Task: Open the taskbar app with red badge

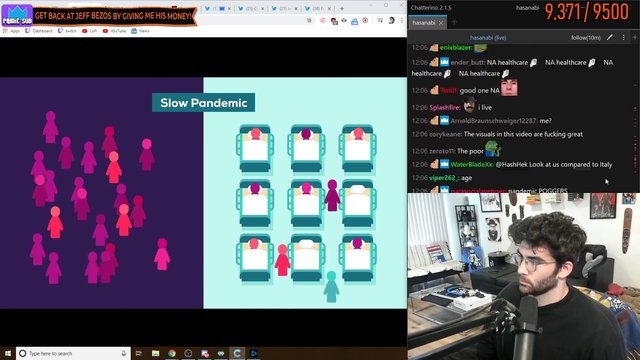Action: 205,353
